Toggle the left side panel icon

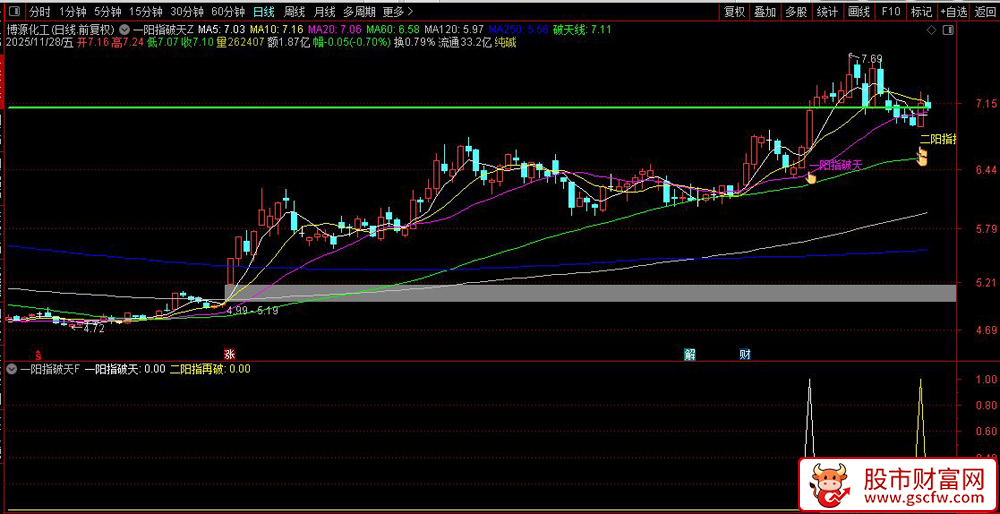pos(16,11)
